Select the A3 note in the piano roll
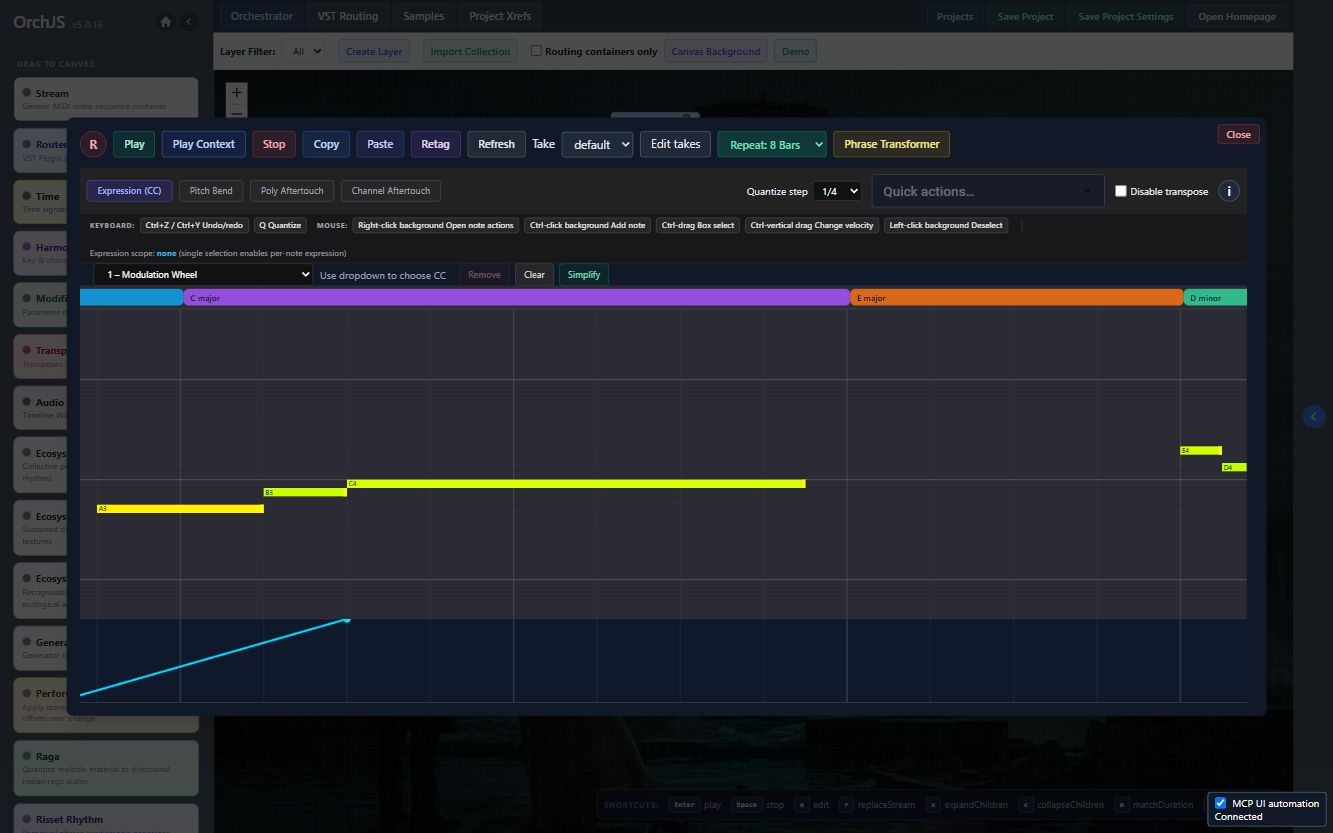 click(x=180, y=509)
